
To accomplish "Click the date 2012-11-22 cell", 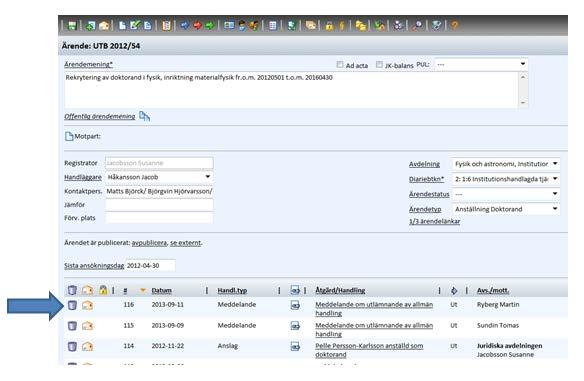I will tap(168, 346).
